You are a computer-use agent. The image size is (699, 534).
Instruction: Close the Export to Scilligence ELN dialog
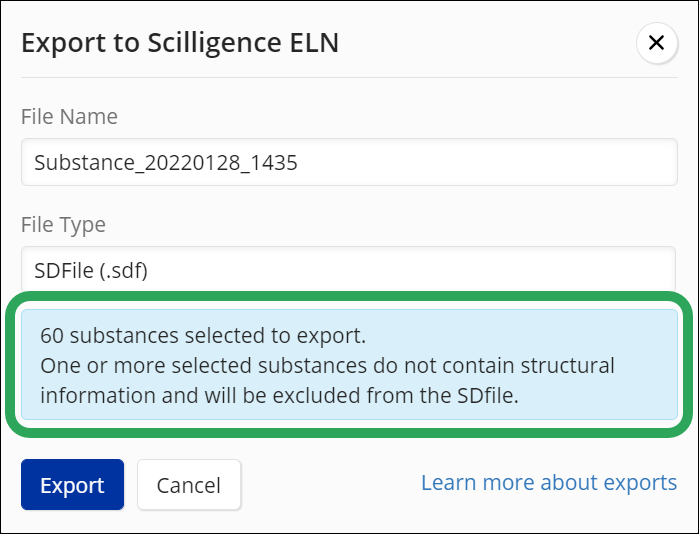656,43
